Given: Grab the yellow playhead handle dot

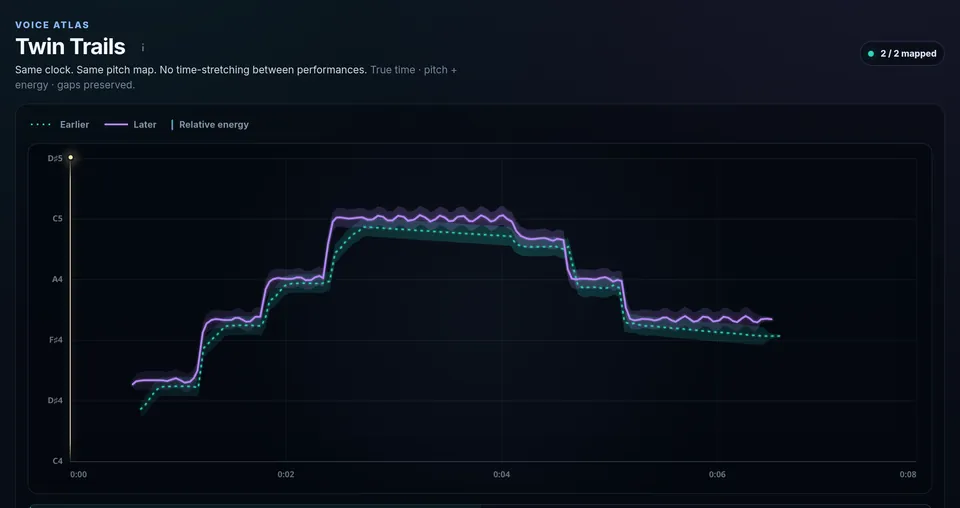Looking at the screenshot, I should [x=70, y=157].
